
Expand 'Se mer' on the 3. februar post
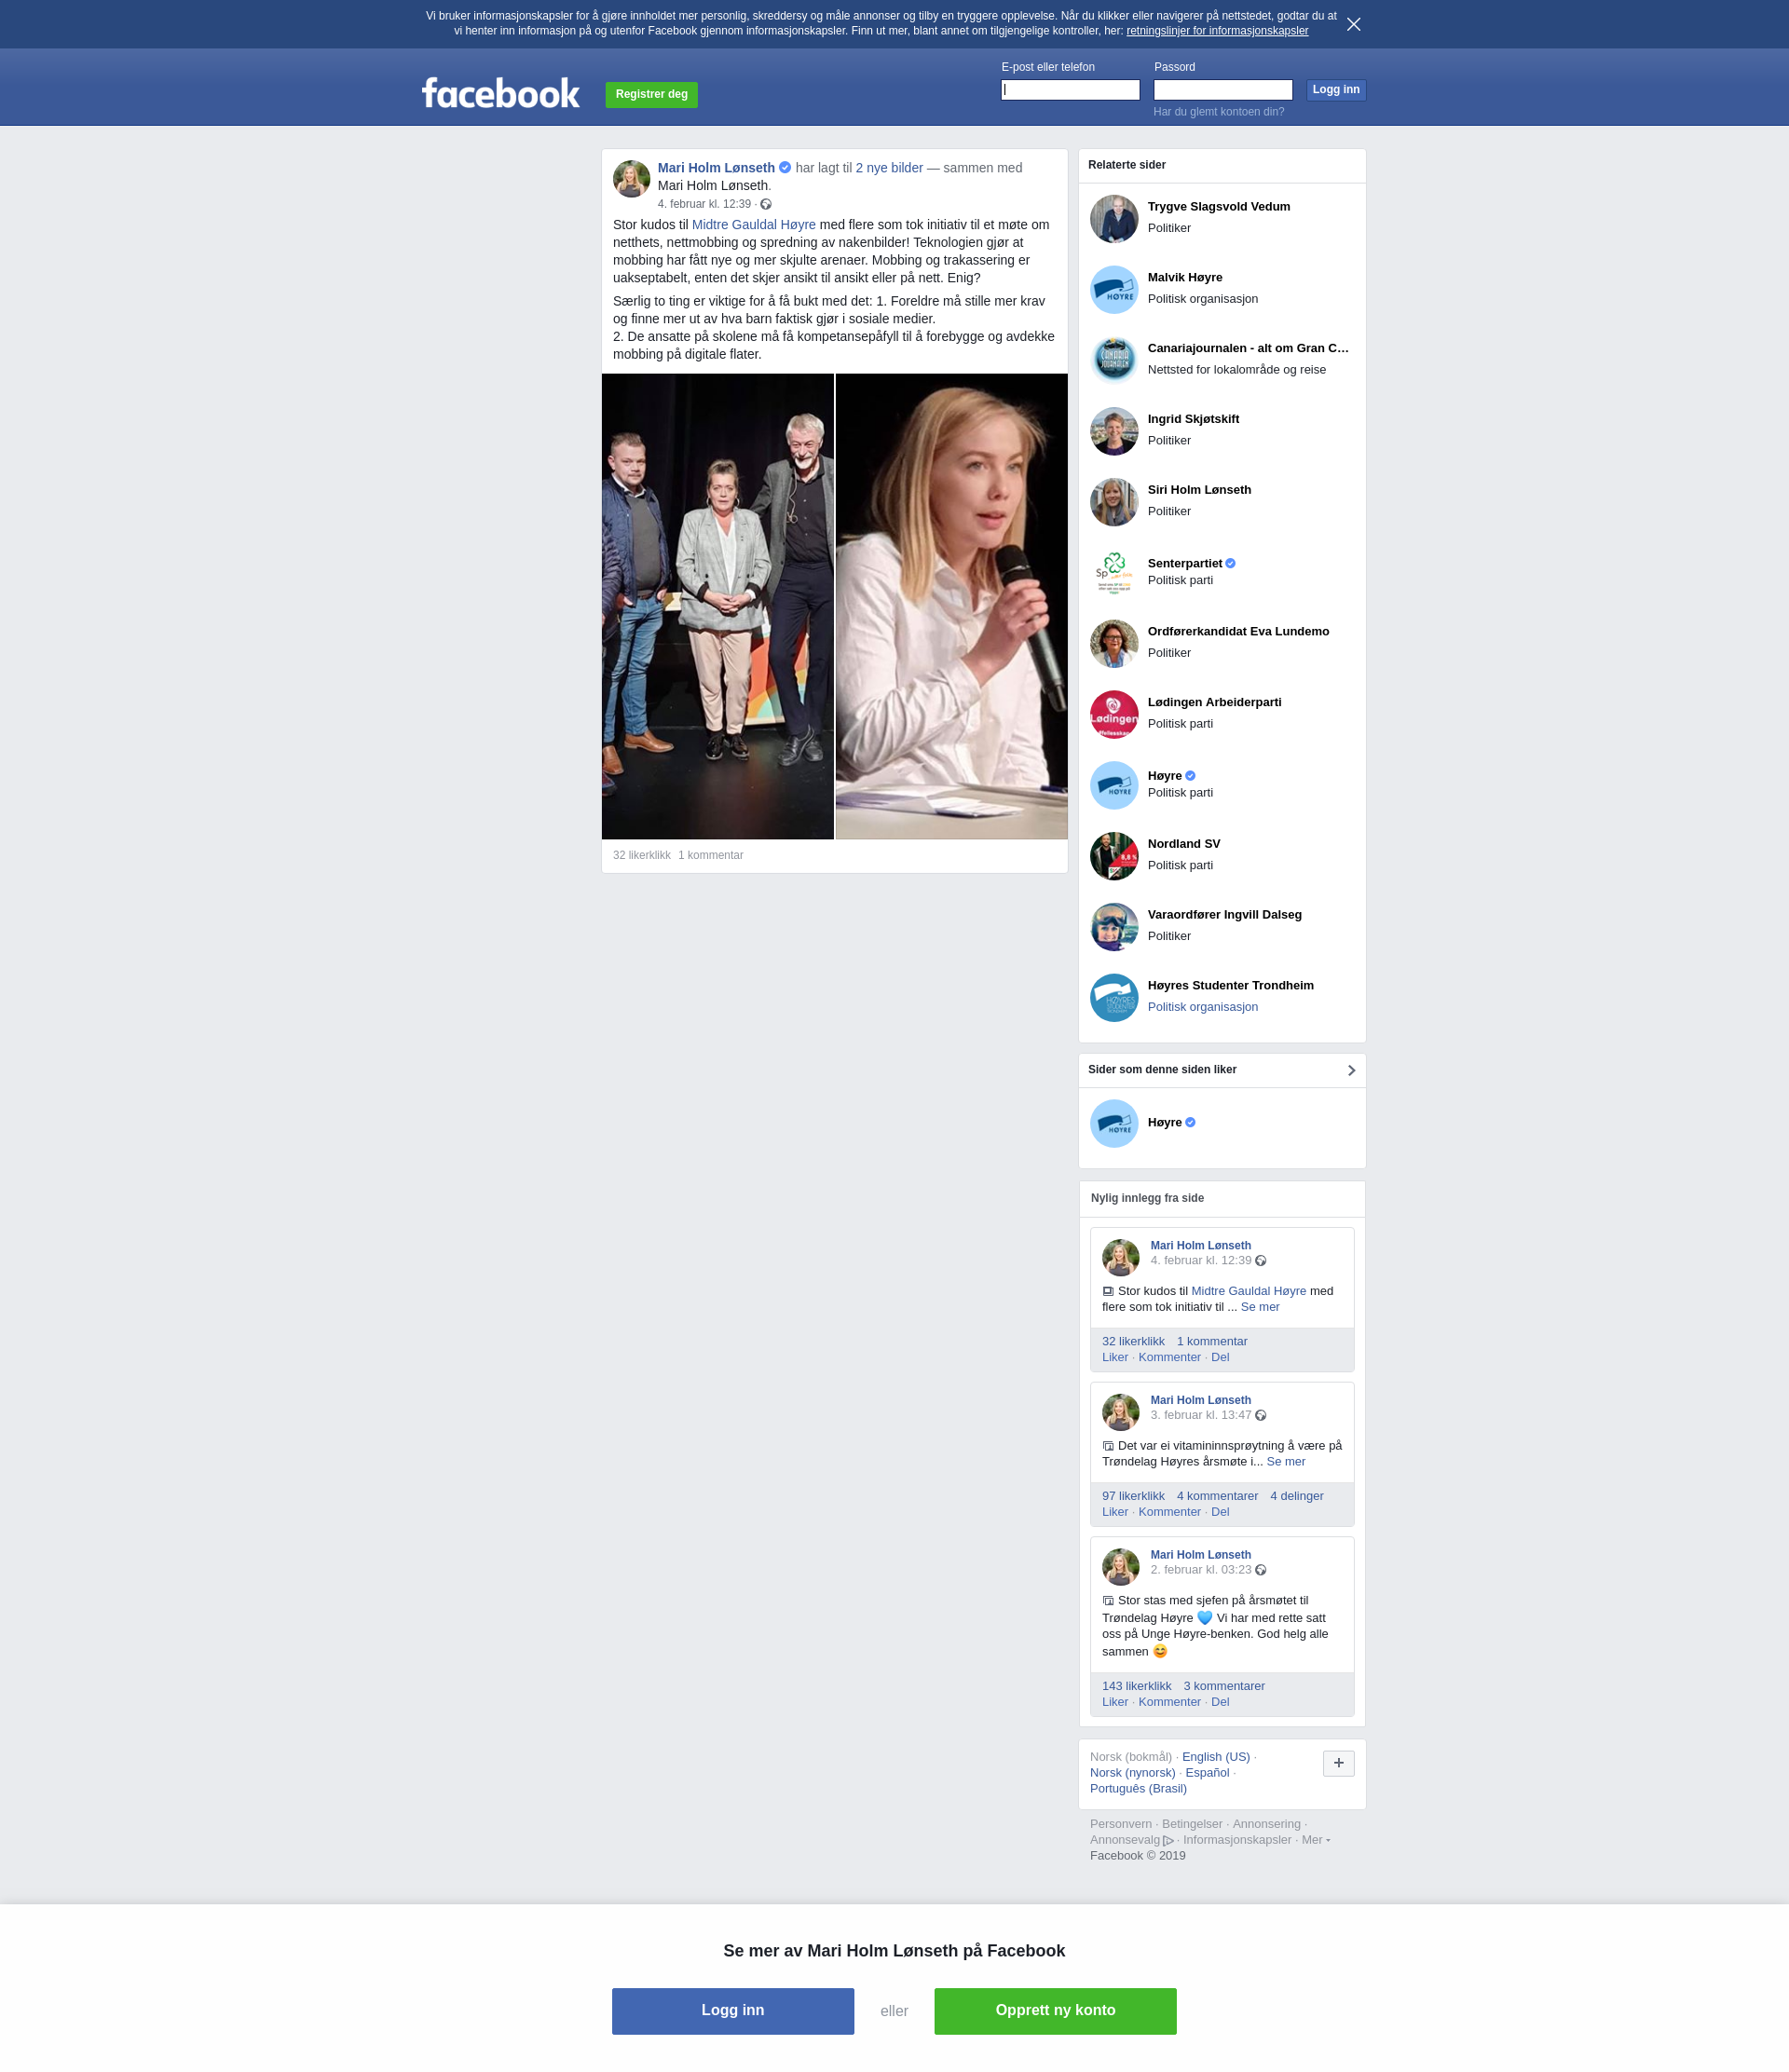pos(1286,1462)
